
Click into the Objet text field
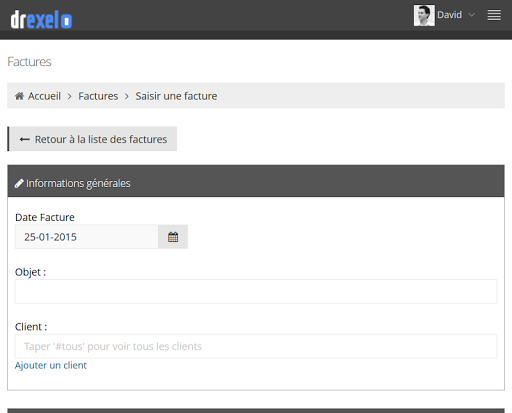coord(256,292)
